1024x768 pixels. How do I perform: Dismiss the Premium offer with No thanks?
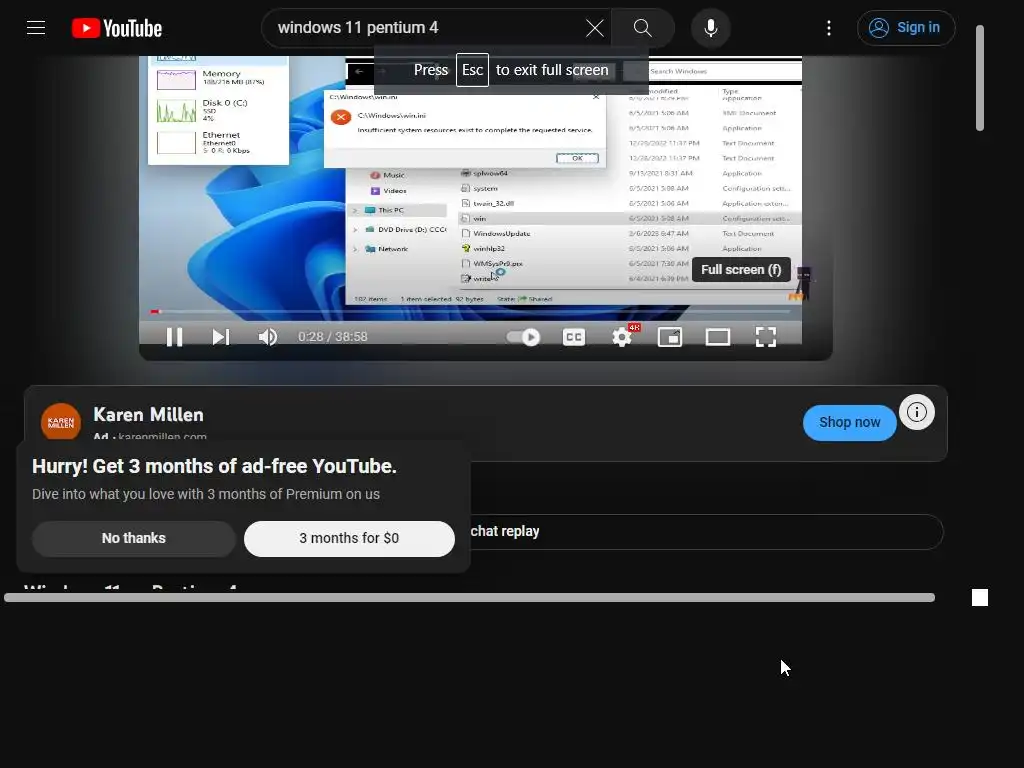[x=134, y=538]
